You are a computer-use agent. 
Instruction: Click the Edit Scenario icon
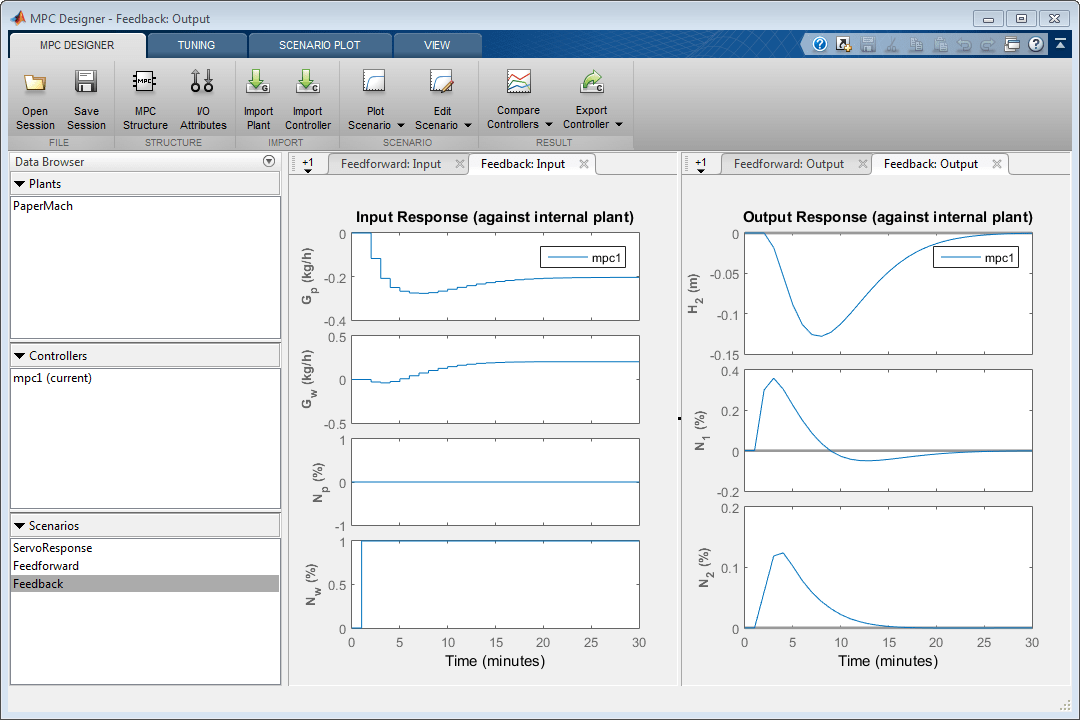click(x=442, y=81)
